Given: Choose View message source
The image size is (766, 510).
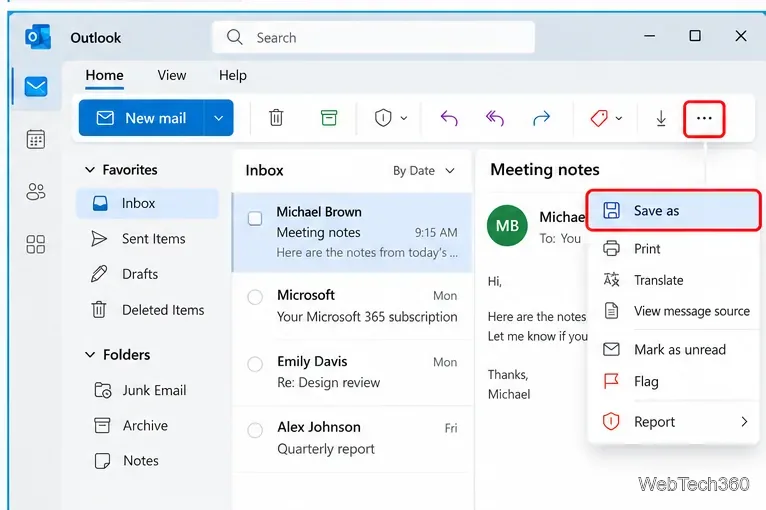Looking at the screenshot, I should click(673, 311).
